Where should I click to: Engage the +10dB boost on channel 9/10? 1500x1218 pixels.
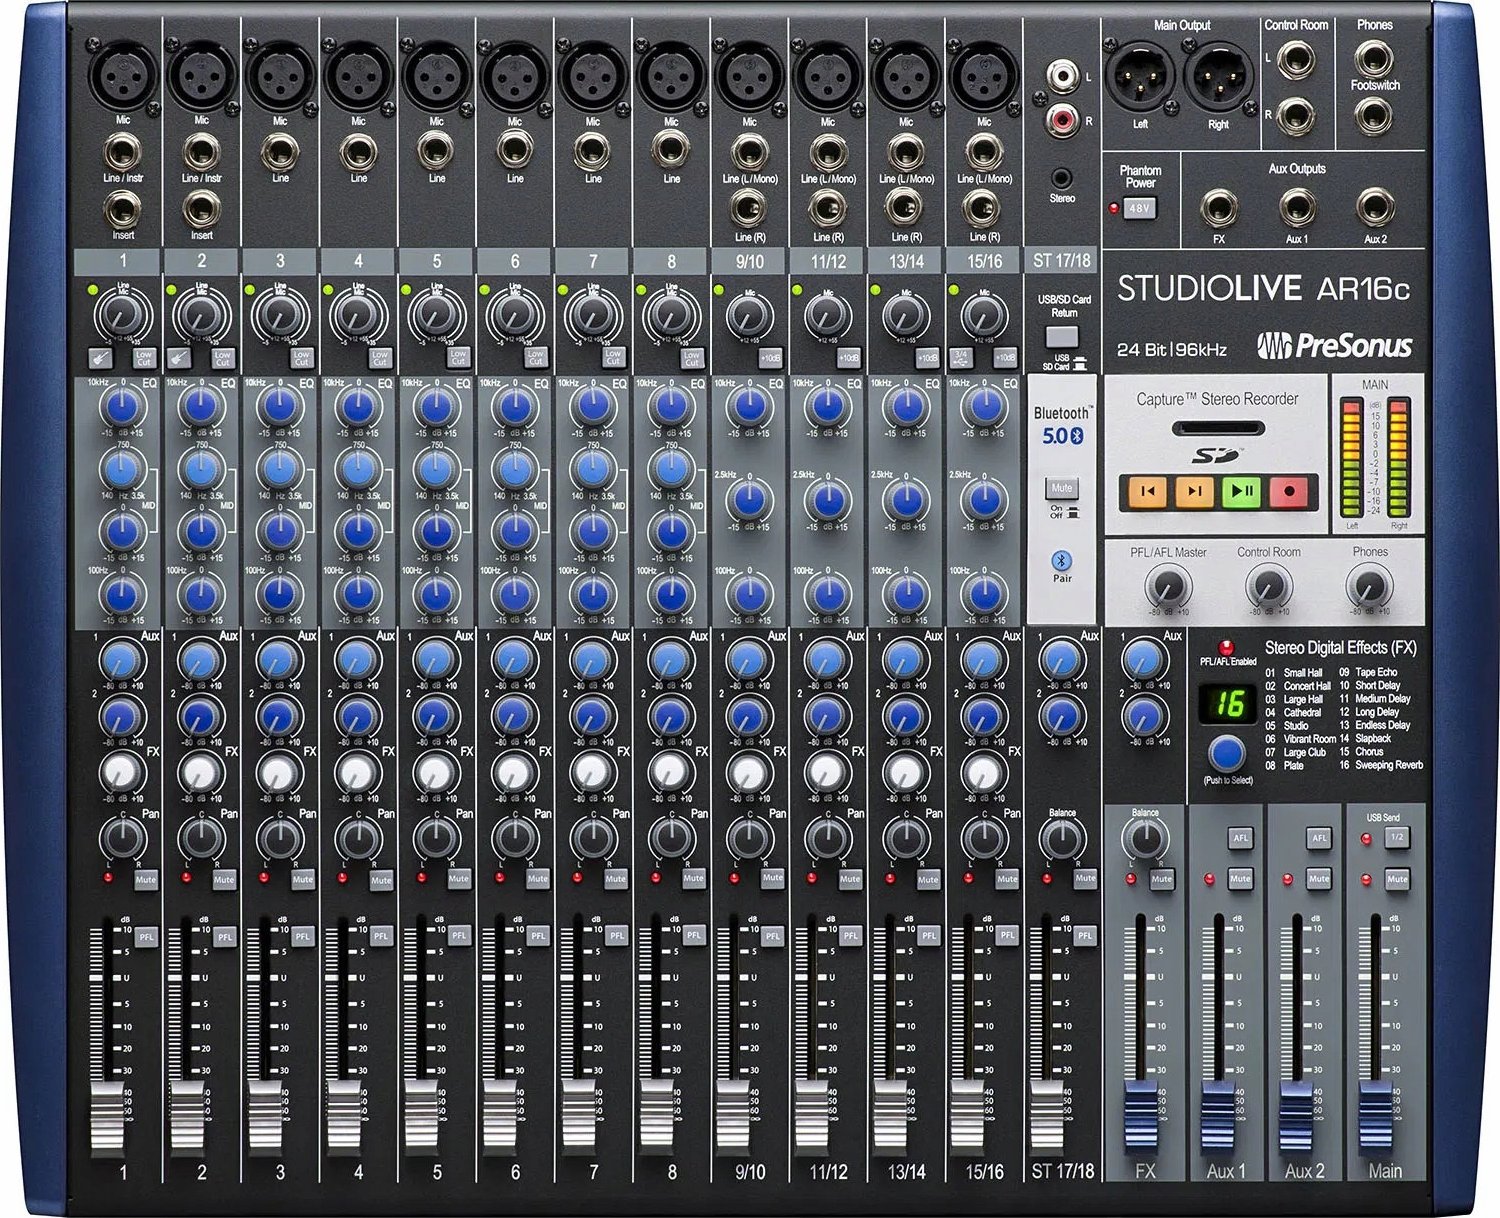point(772,356)
